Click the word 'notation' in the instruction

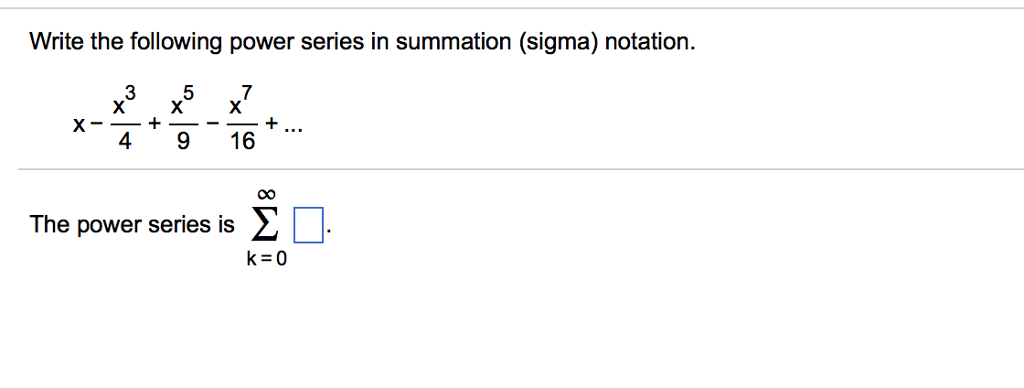pos(647,42)
